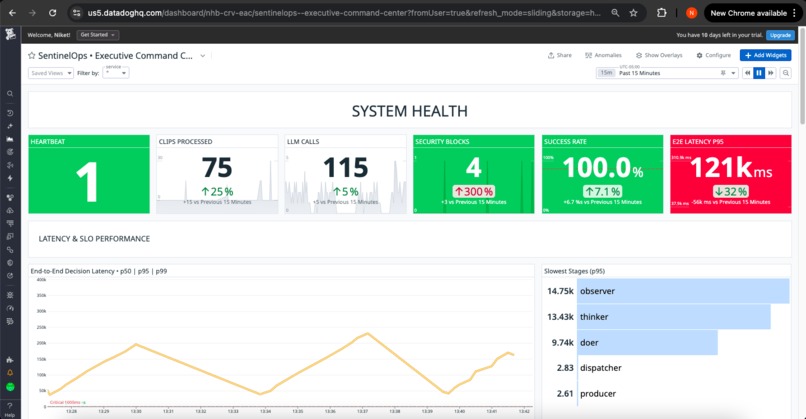Screen dimensions: 806x419
Task: Open the Dashboards chart icon in sidebar
Action: click(x=10, y=139)
